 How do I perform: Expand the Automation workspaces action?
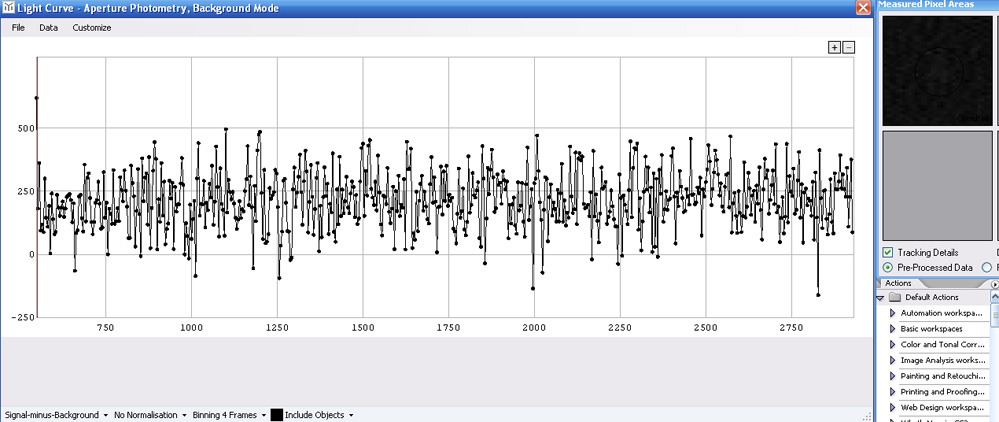(x=893, y=314)
